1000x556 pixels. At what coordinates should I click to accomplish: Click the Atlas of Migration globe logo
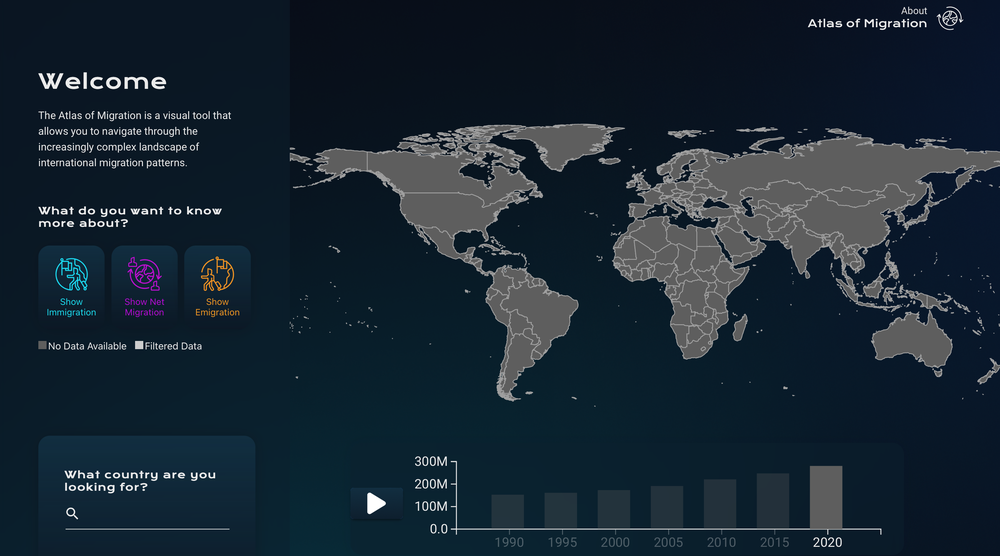click(949, 18)
